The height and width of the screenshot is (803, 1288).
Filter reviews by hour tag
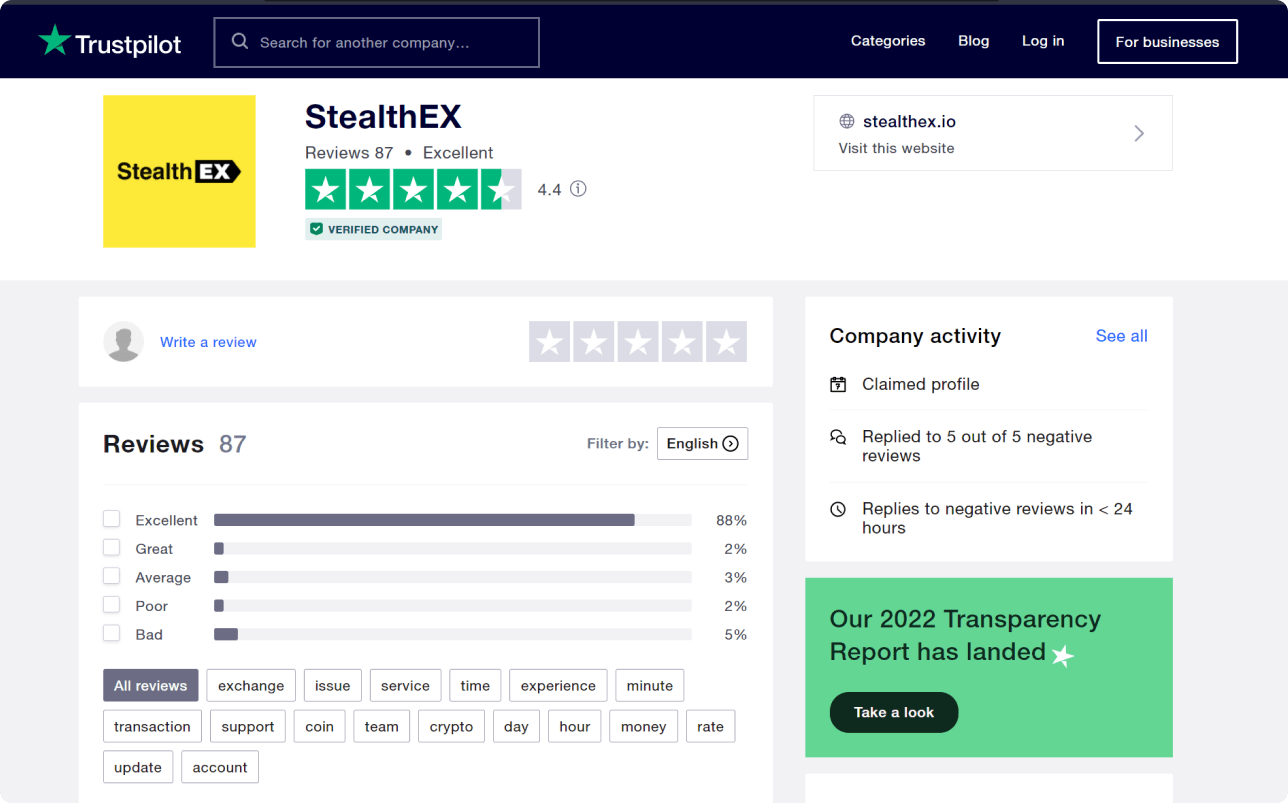(x=575, y=726)
